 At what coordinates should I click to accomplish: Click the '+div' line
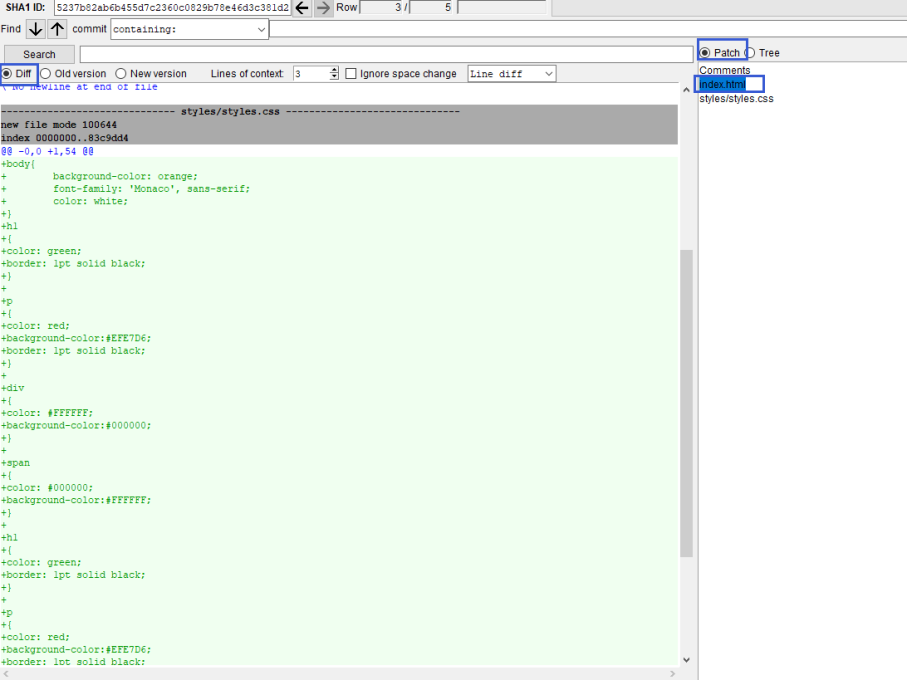pos(12,388)
